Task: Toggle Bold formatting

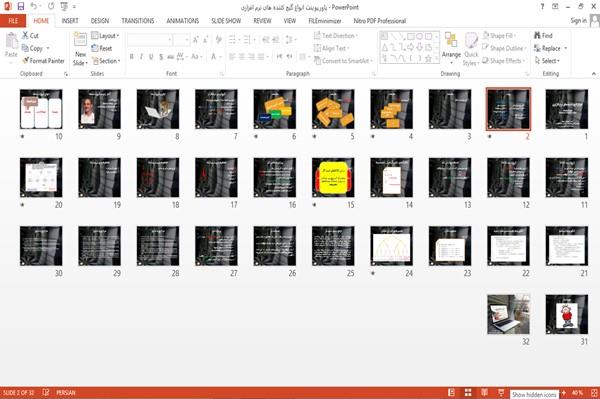Action: pyautogui.click(x=131, y=57)
